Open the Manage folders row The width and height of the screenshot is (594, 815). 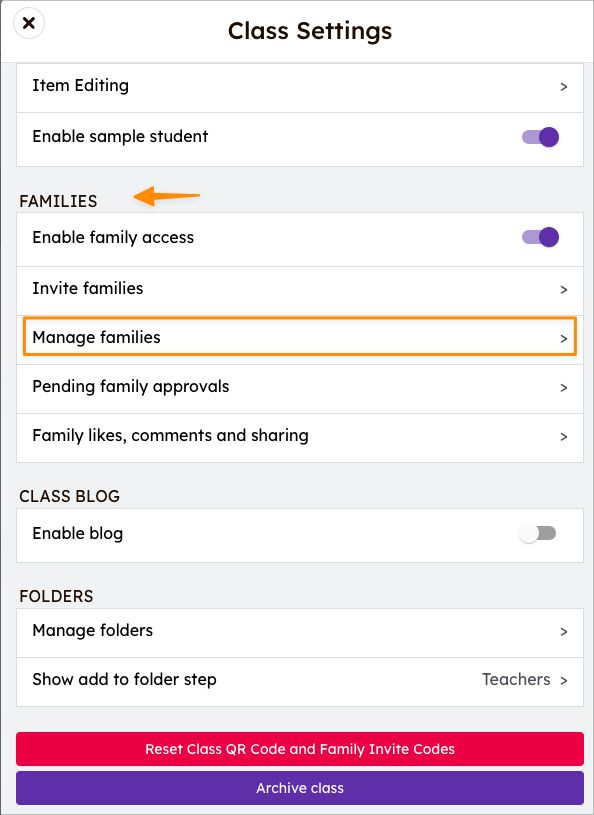click(300, 633)
